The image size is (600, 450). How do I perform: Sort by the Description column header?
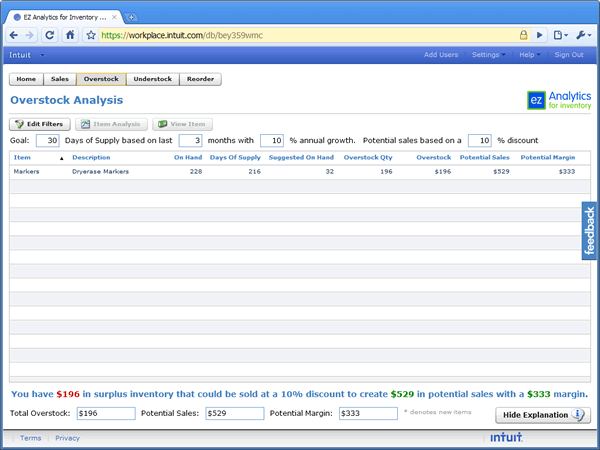(x=91, y=157)
